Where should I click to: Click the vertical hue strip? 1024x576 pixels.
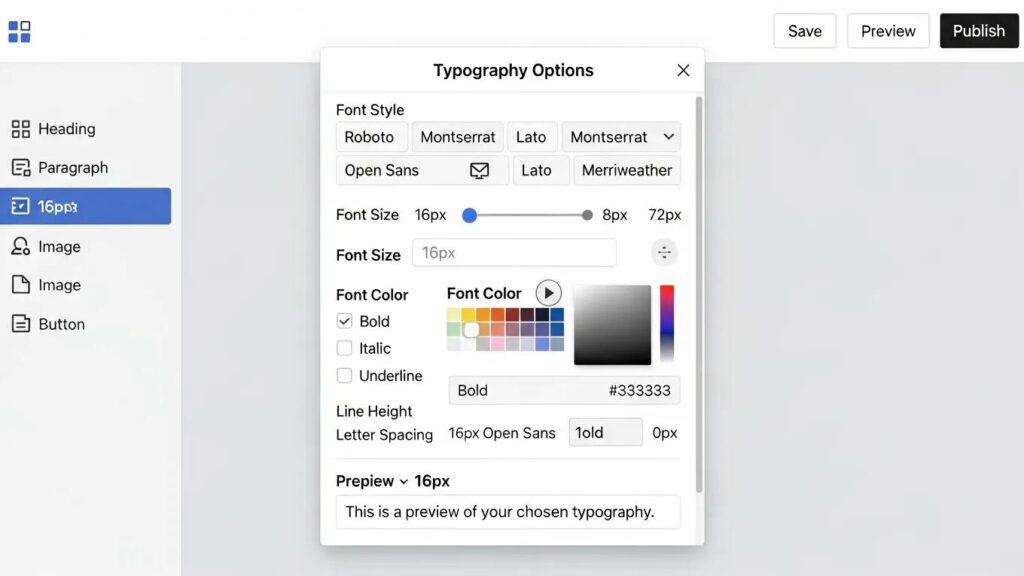pyautogui.click(x=667, y=323)
